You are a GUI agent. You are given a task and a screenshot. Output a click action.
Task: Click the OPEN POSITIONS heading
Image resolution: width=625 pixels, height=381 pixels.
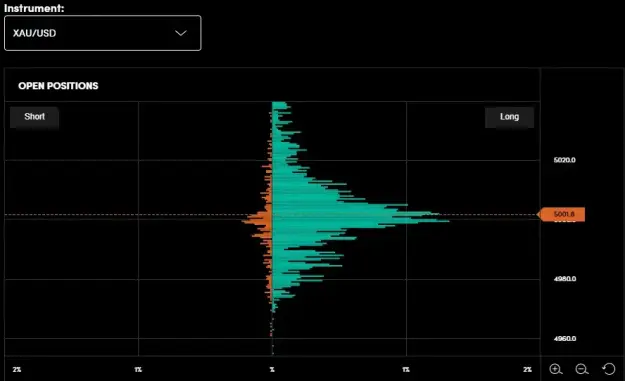coord(58,86)
